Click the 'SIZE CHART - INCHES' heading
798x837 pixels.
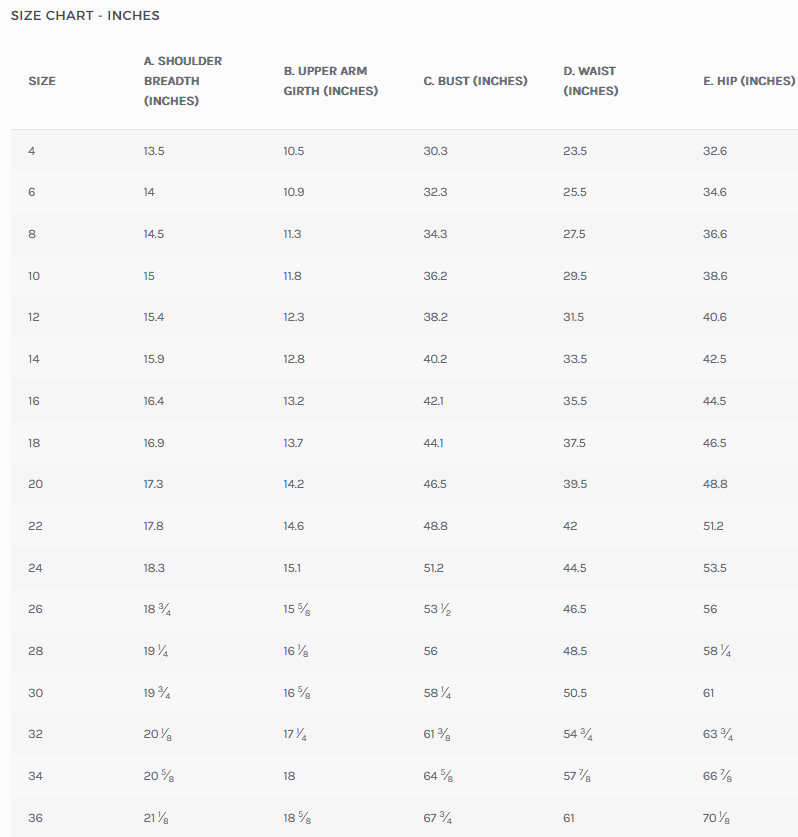click(85, 16)
